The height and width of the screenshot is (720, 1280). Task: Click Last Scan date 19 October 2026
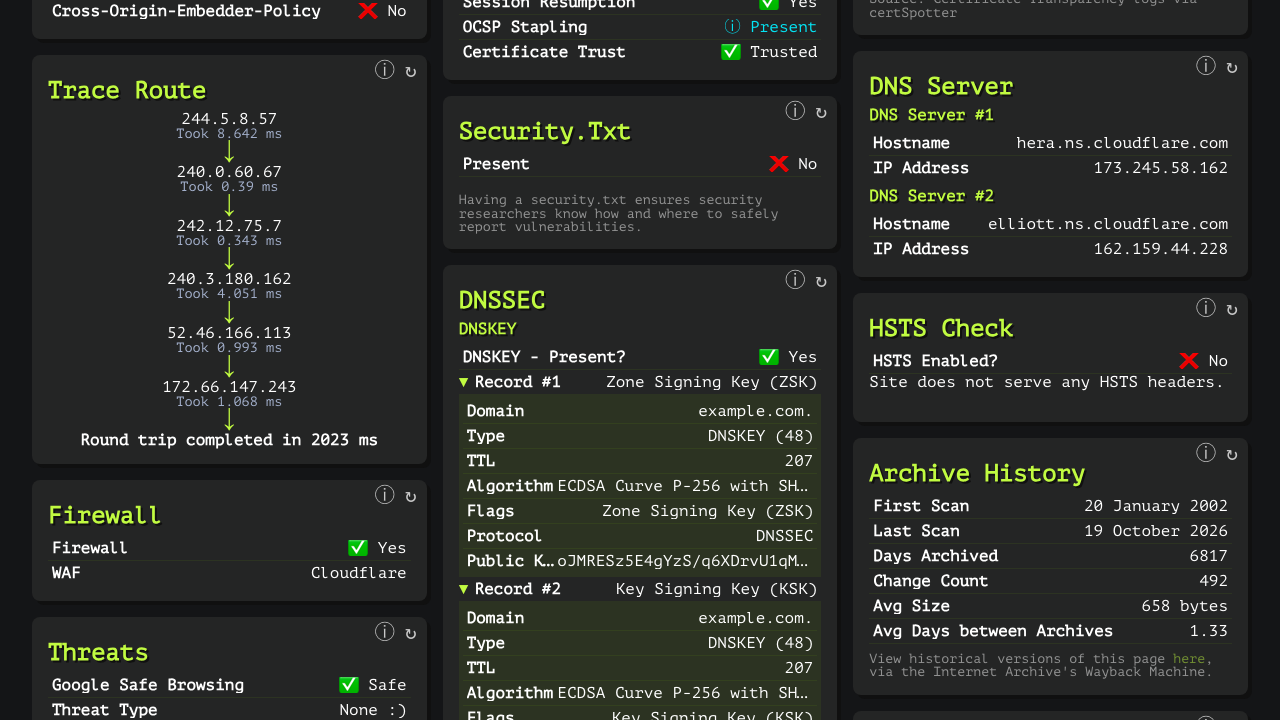[x=1156, y=531]
